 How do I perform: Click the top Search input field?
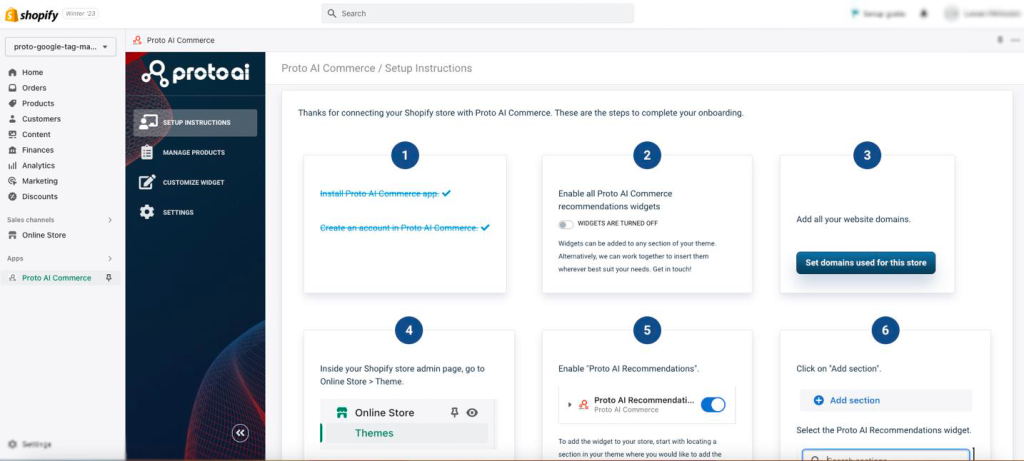(x=477, y=13)
